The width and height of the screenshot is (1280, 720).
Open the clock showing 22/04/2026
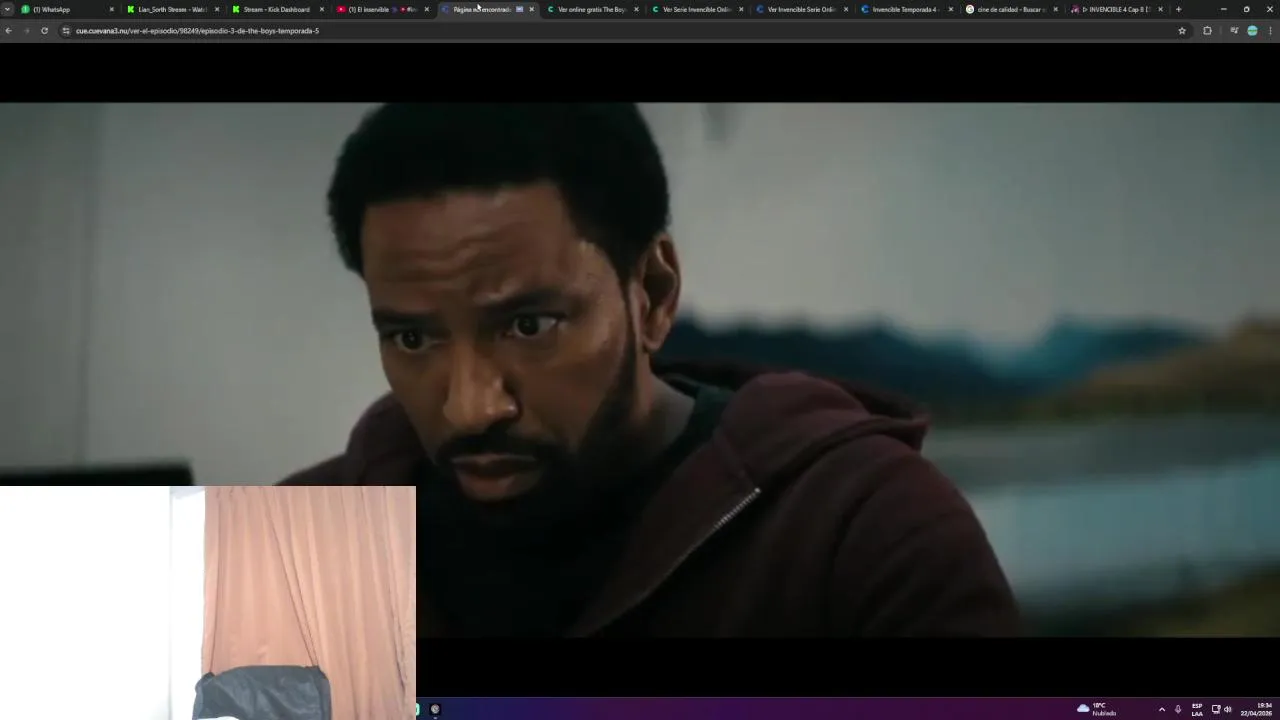1257,709
